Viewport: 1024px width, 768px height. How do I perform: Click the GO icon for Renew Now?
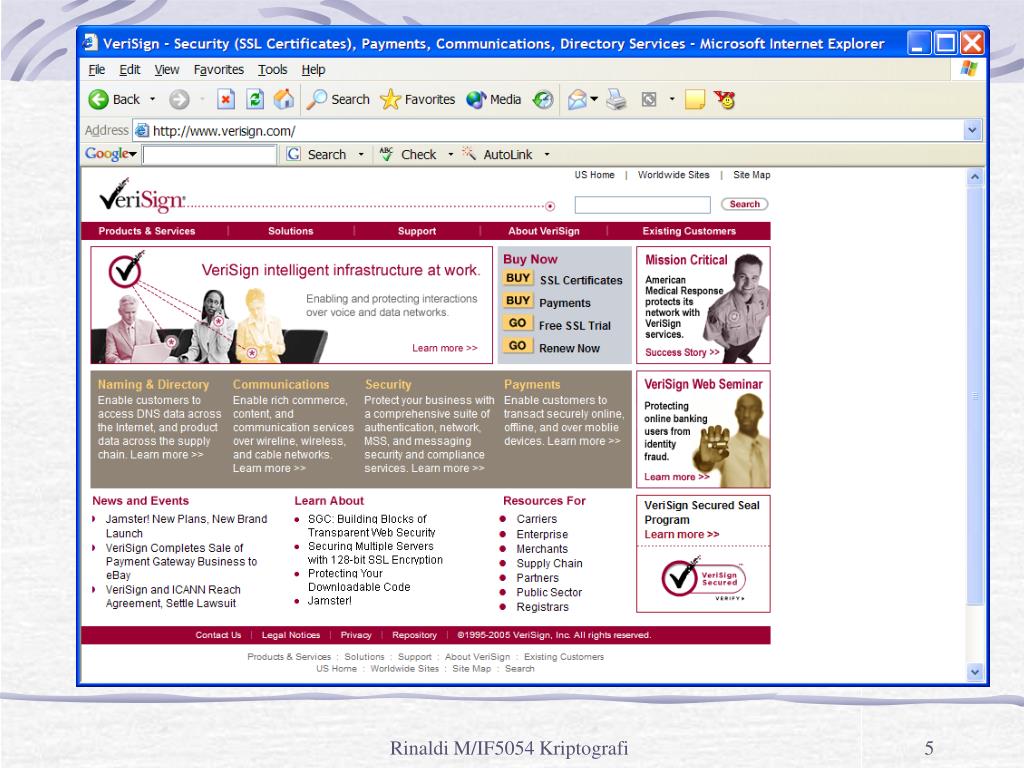518,346
